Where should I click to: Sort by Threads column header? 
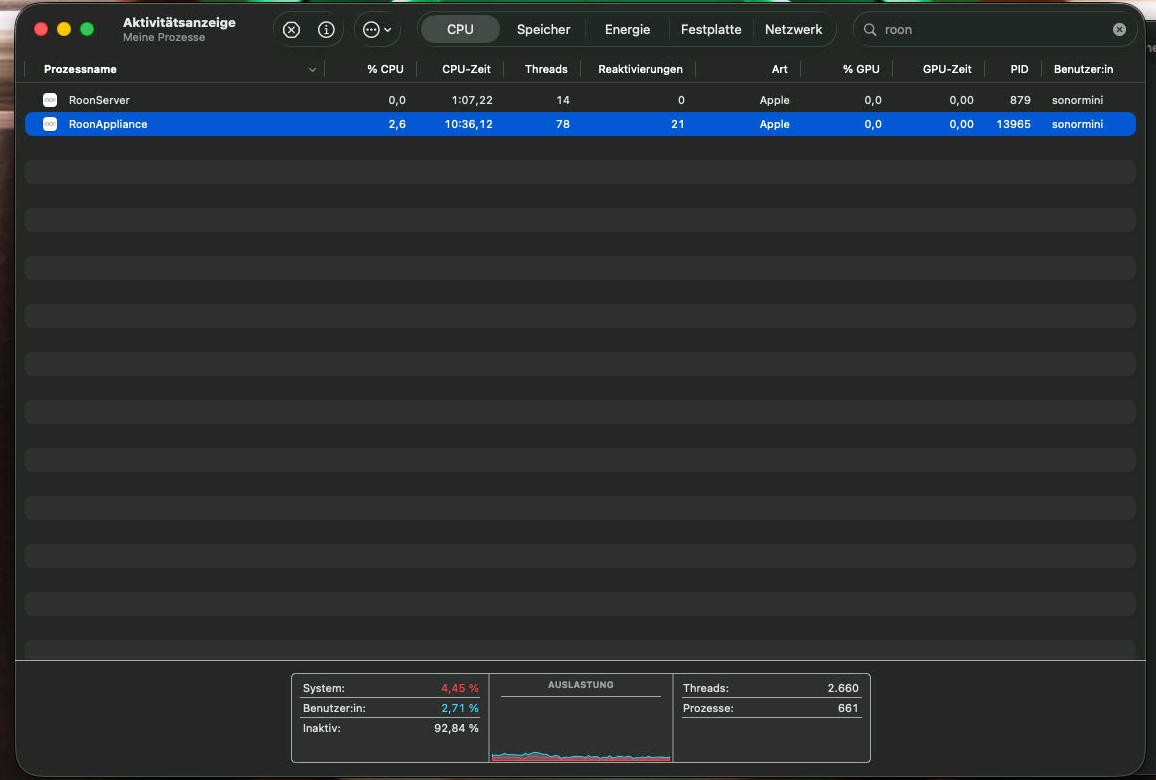click(546, 69)
